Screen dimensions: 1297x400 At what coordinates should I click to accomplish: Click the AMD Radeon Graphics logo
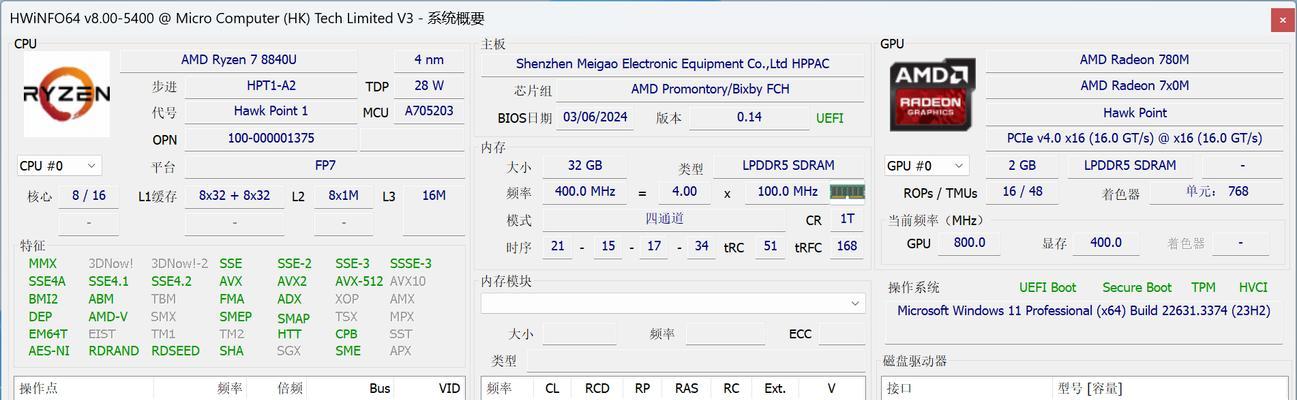pyautogui.click(x=933, y=95)
